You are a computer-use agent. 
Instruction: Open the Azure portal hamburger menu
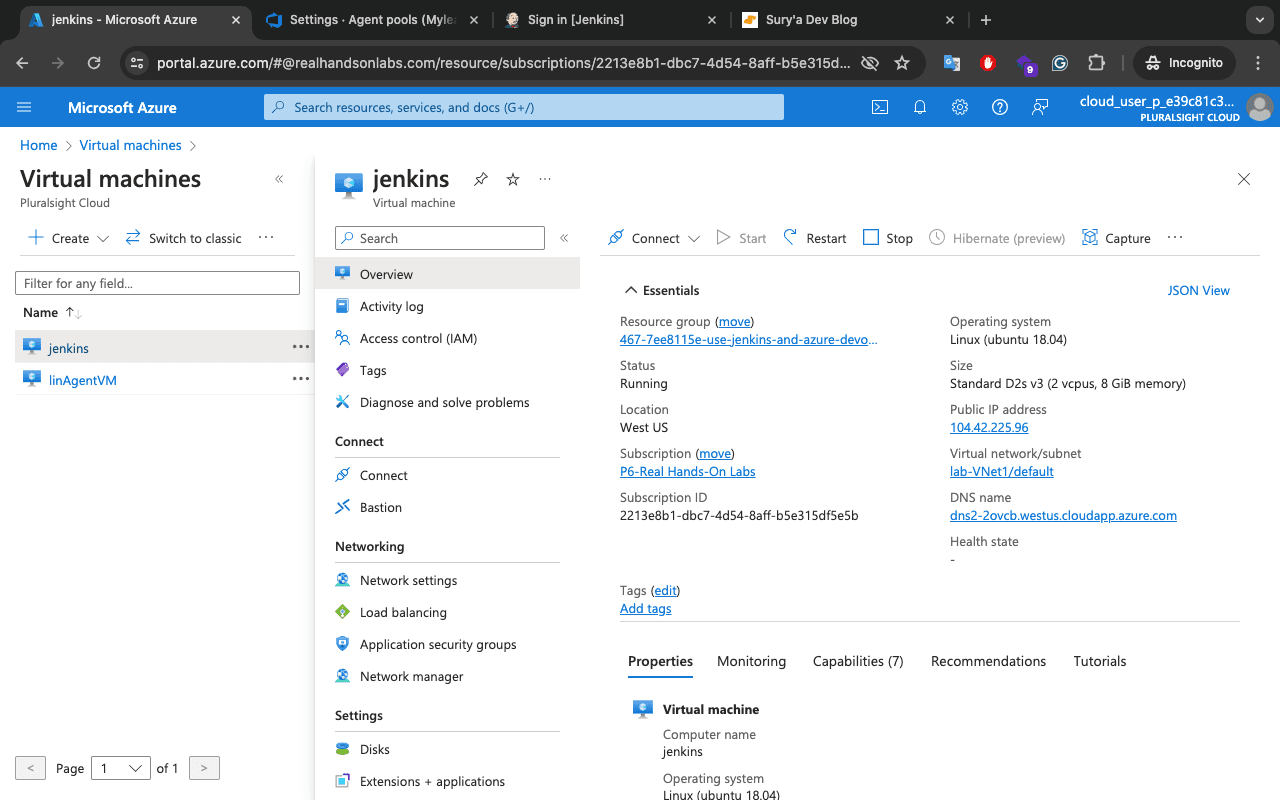(25, 107)
